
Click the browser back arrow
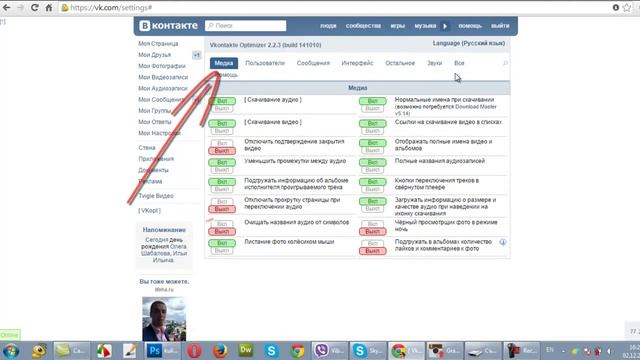7,7
